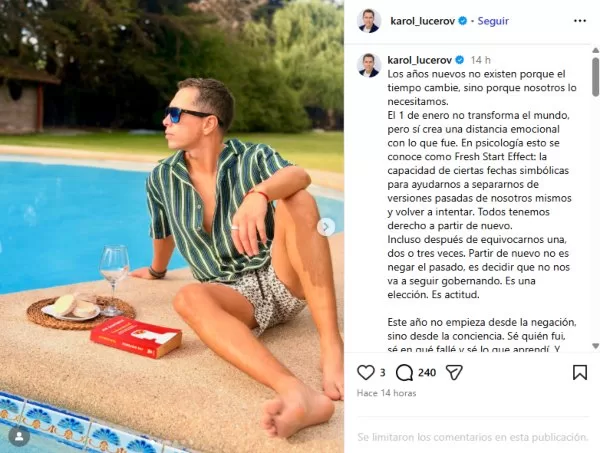The image size is (600, 453).
Task: Advance to the next carousel photo
Action: click(x=326, y=227)
